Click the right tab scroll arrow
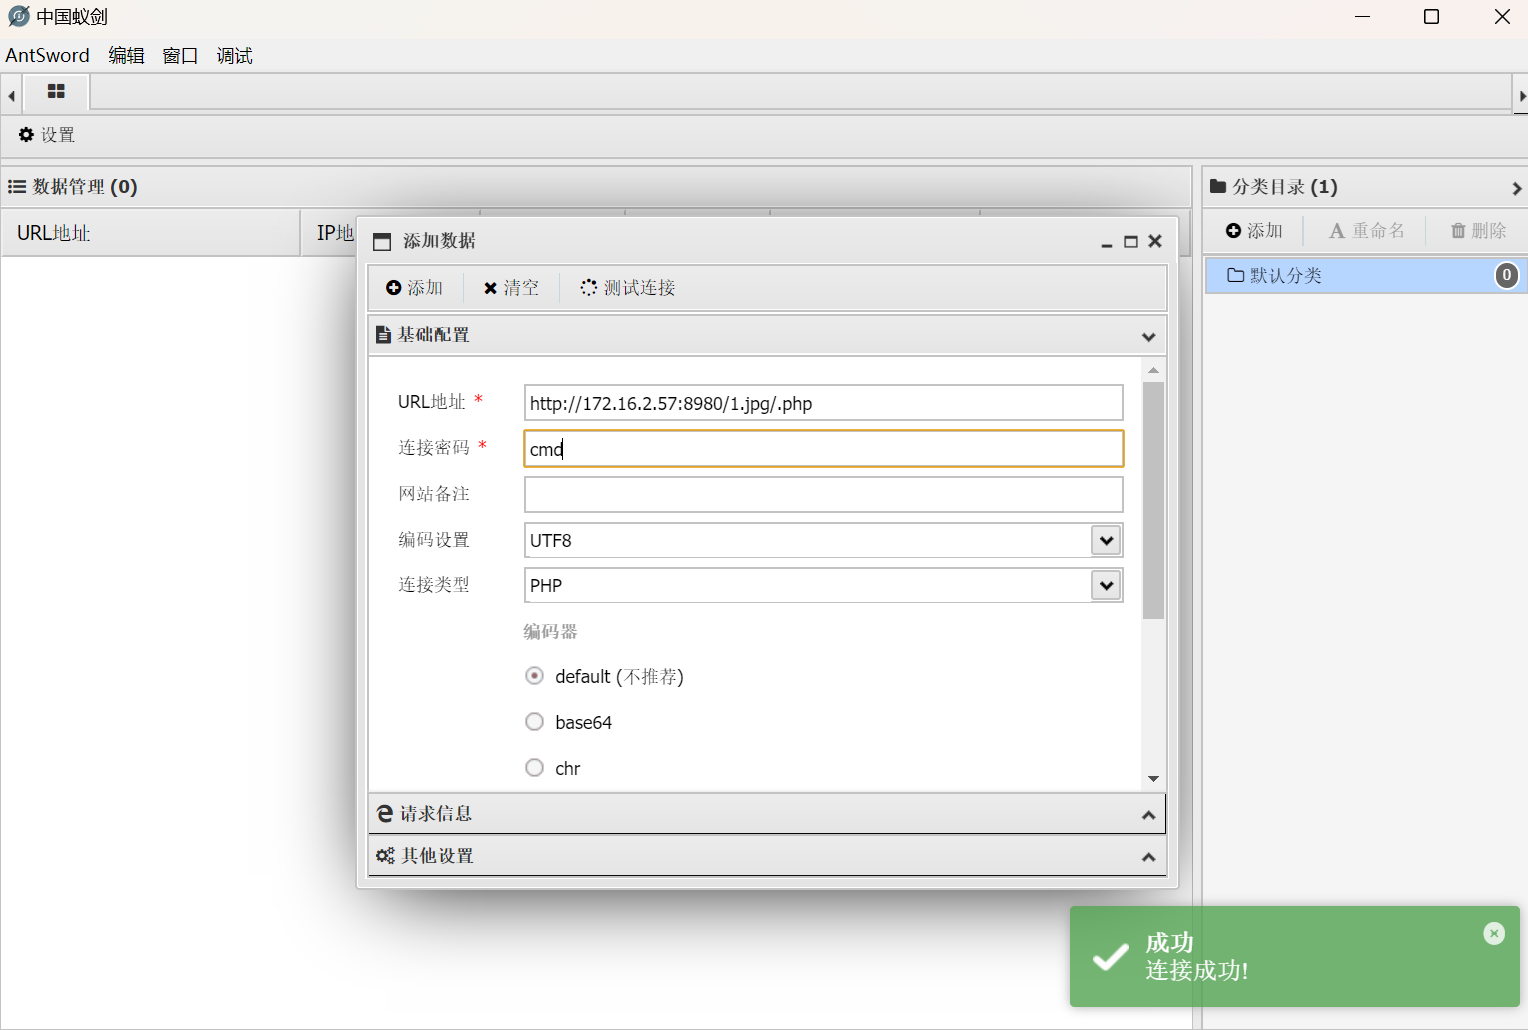This screenshot has width=1528, height=1030. point(1521,96)
